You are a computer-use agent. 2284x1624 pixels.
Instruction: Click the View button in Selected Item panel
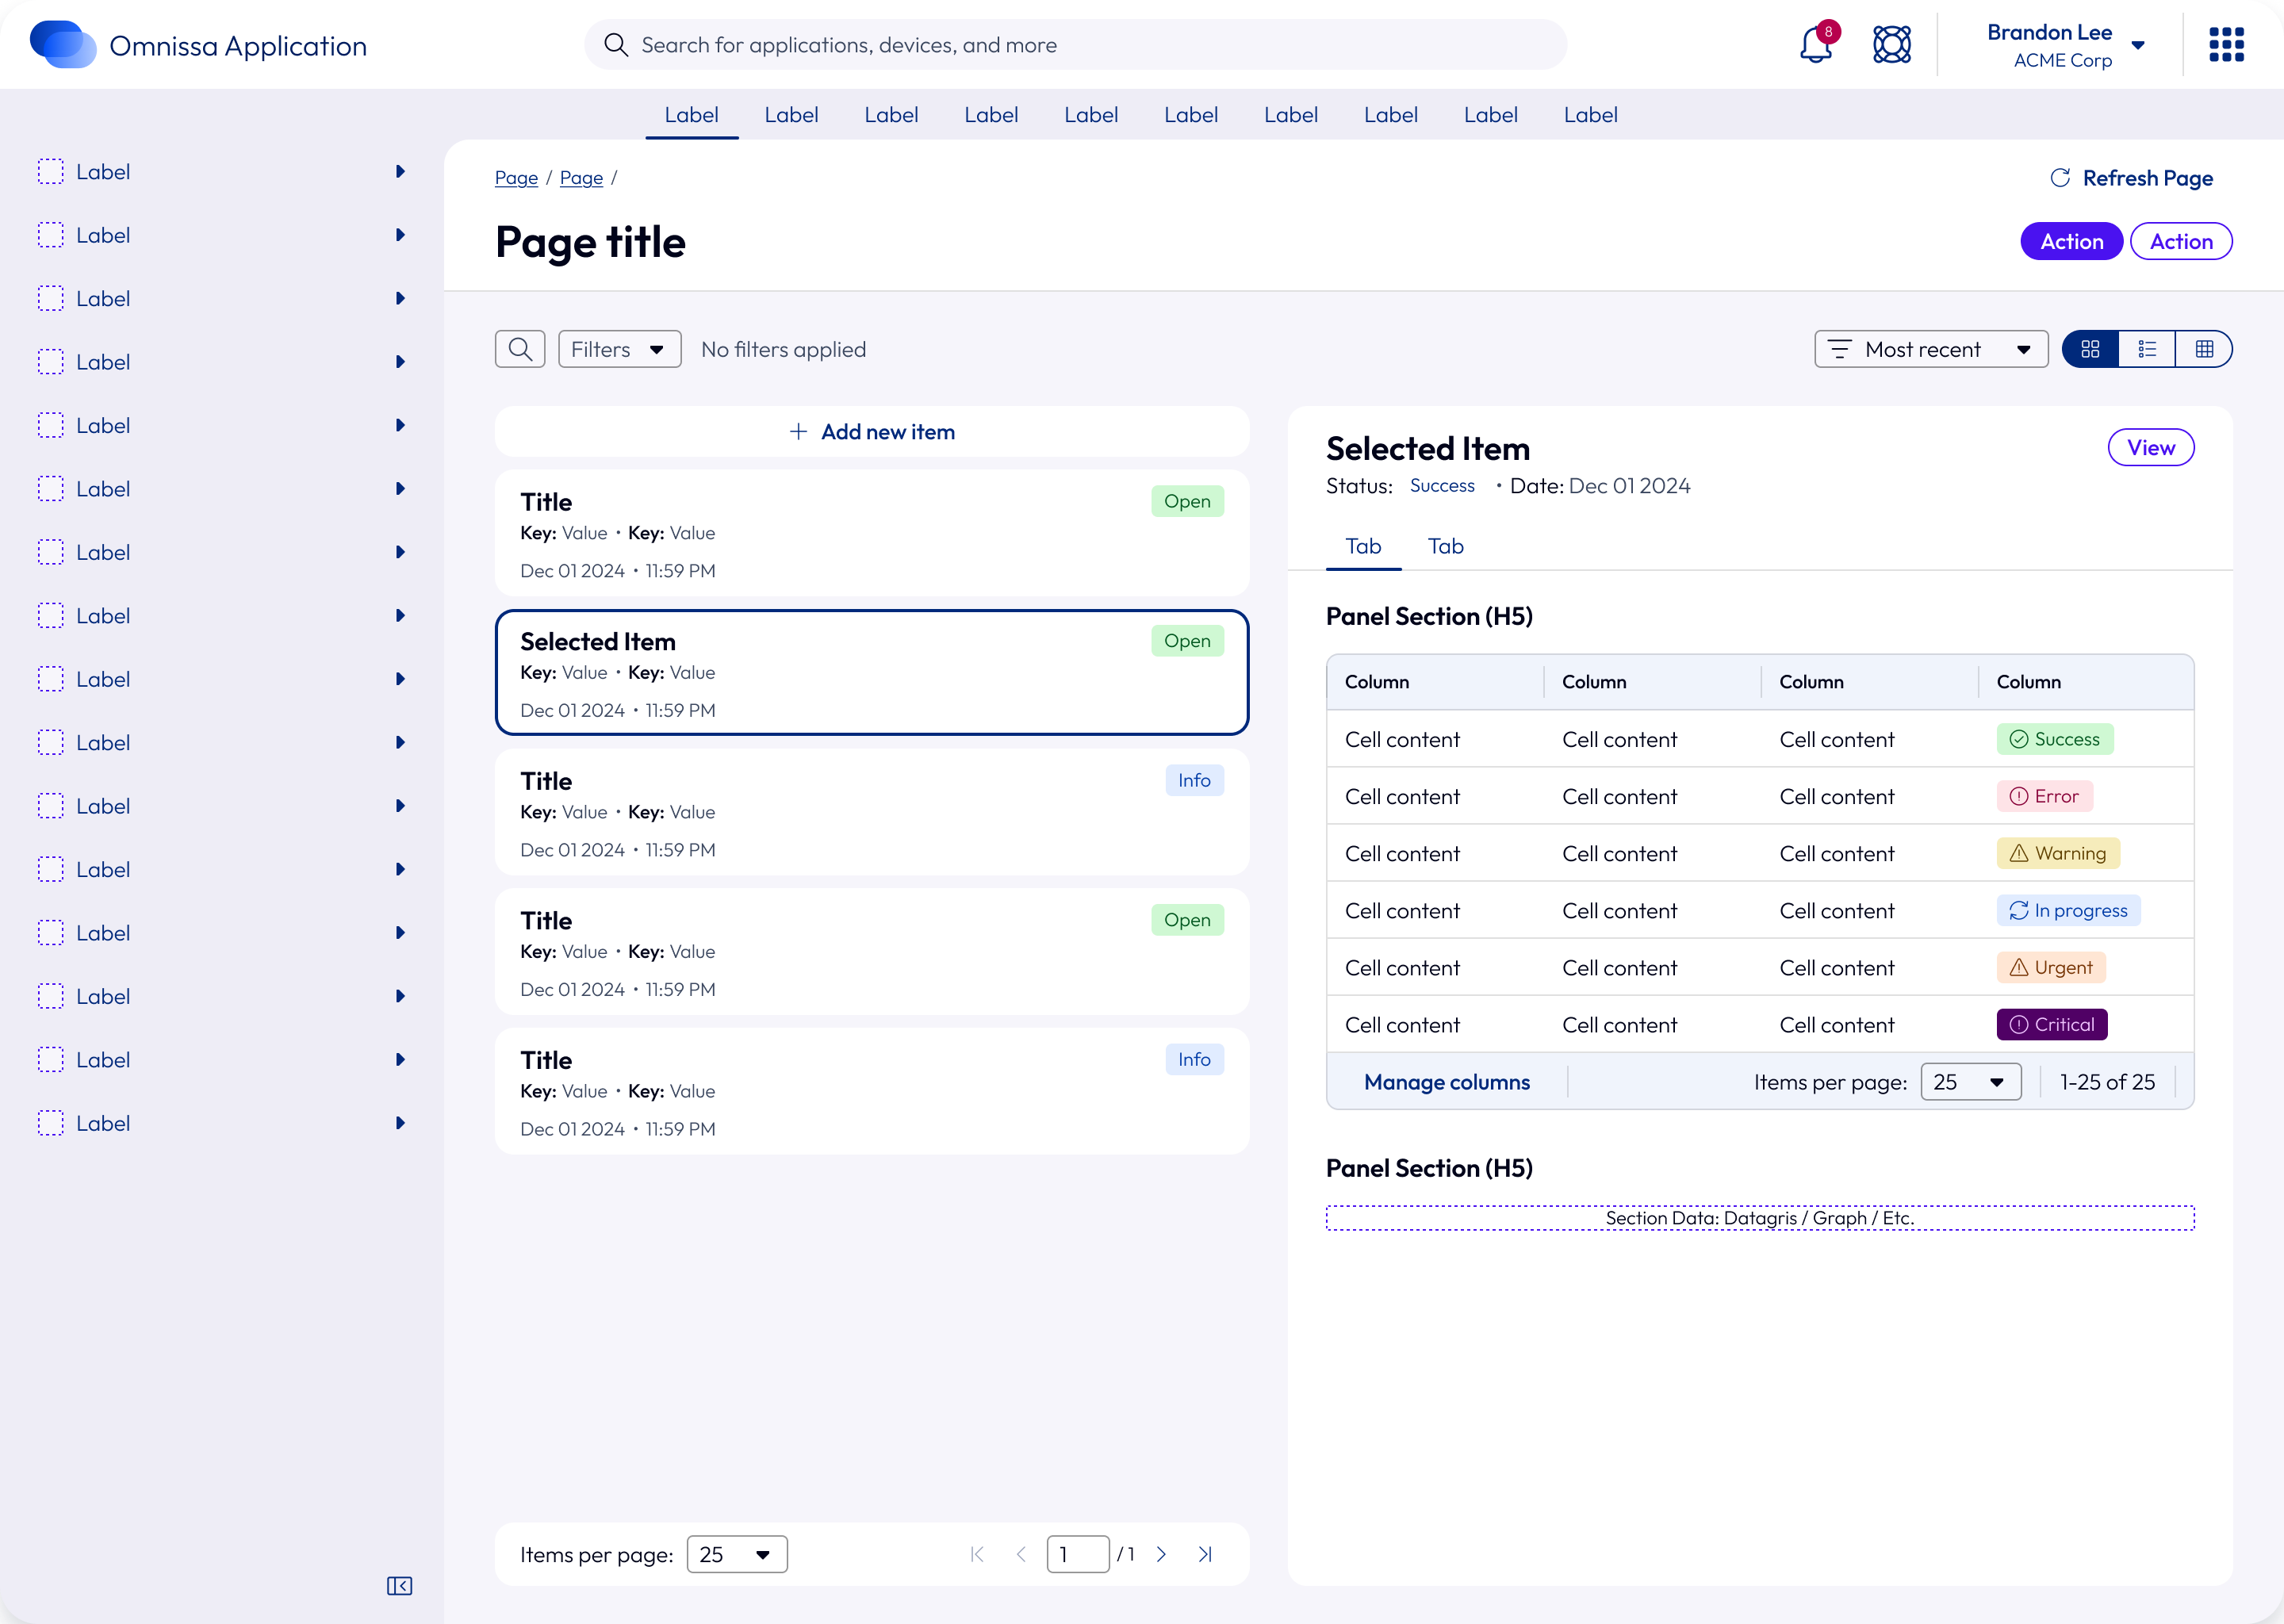click(x=2151, y=447)
